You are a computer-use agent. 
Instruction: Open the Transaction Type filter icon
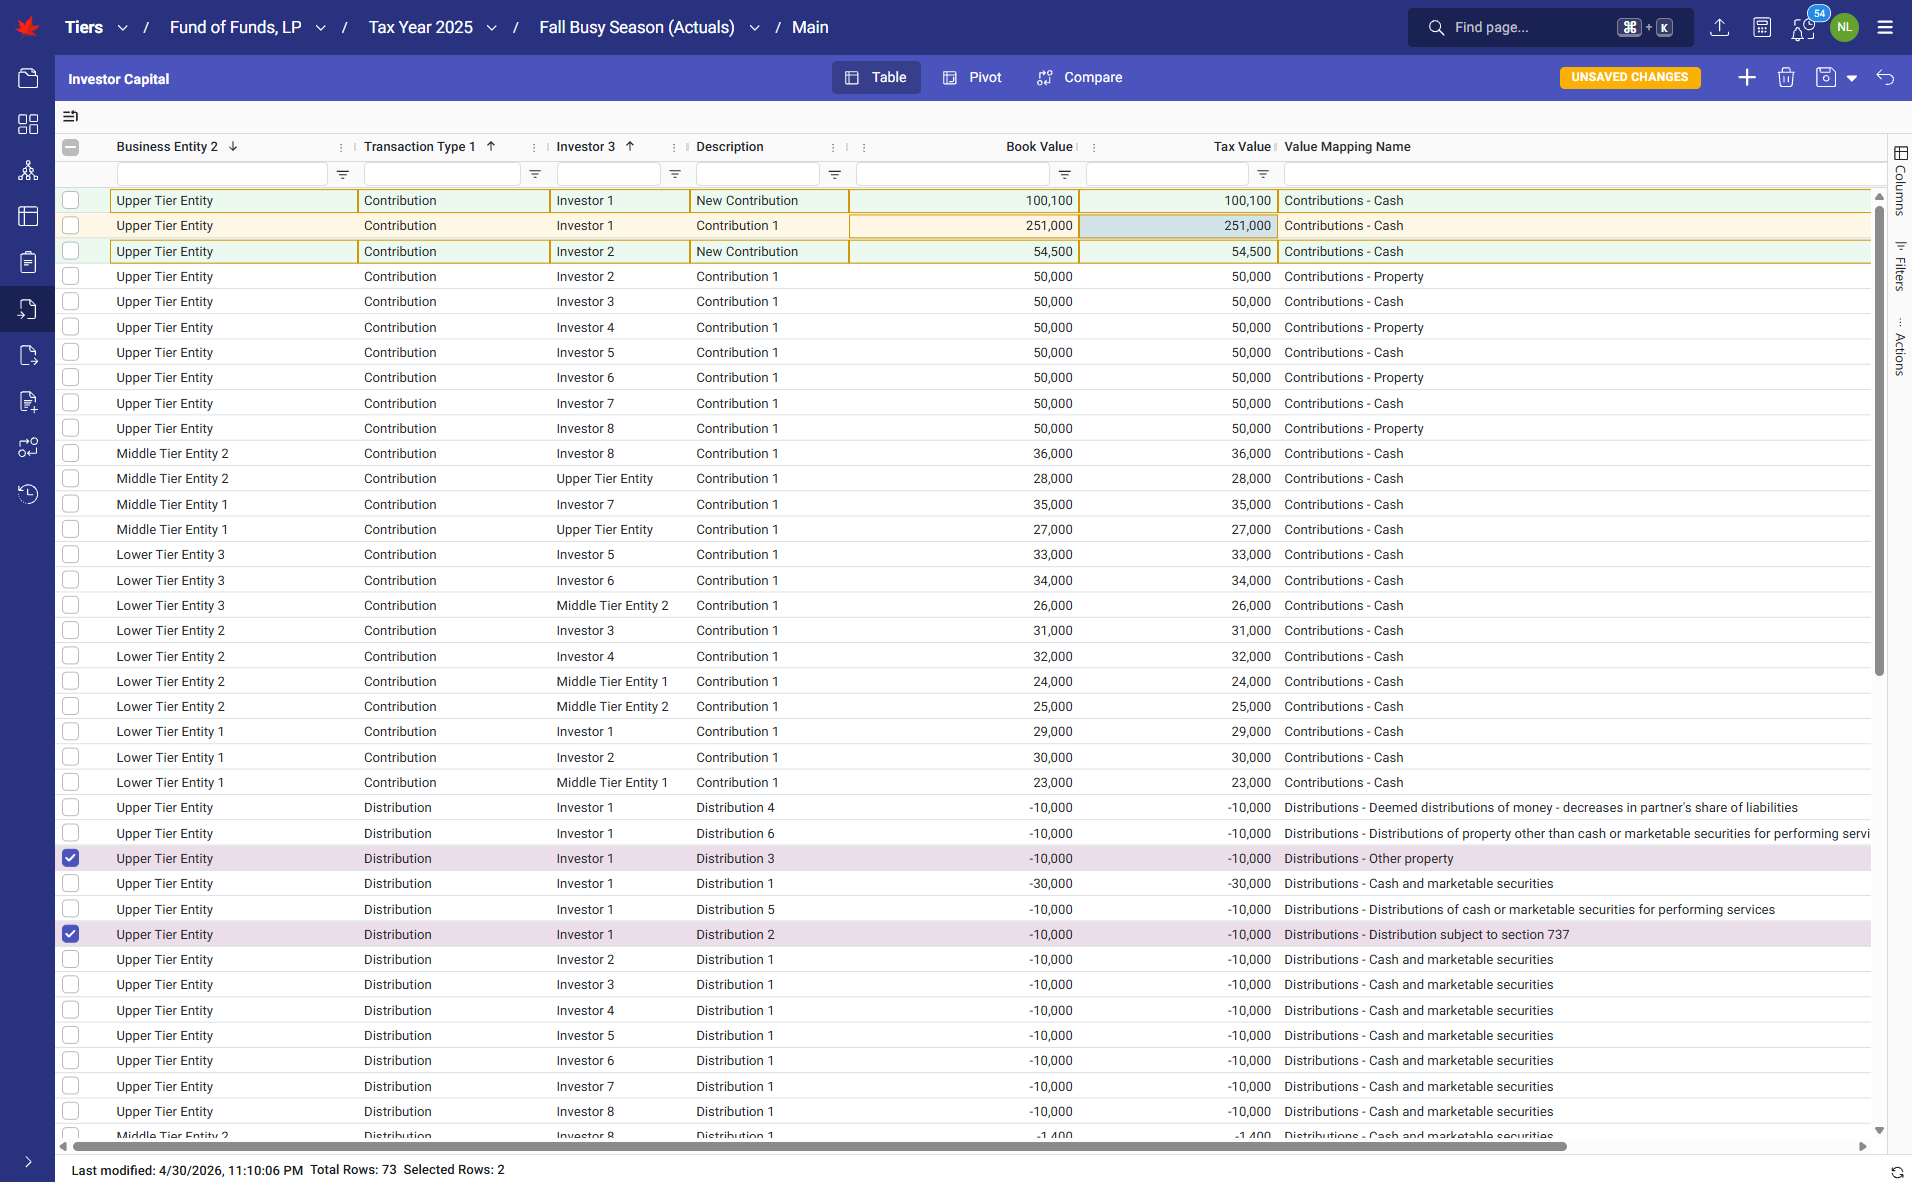click(535, 174)
